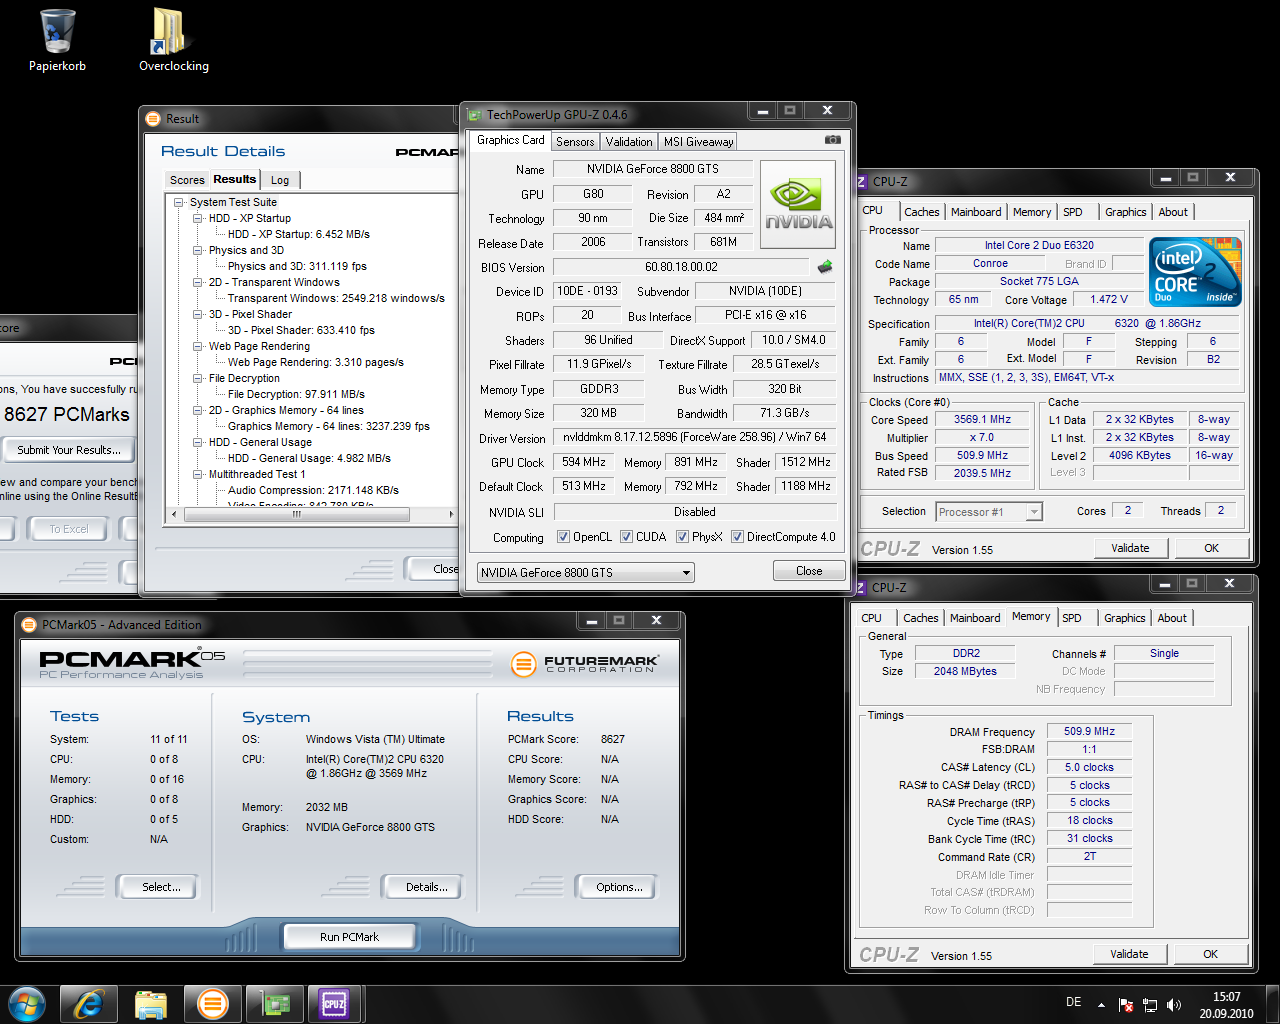Open the NVIDIA GeForce 8800 GTS dropdown
This screenshot has width=1280, height=1024.
[585, 573]
